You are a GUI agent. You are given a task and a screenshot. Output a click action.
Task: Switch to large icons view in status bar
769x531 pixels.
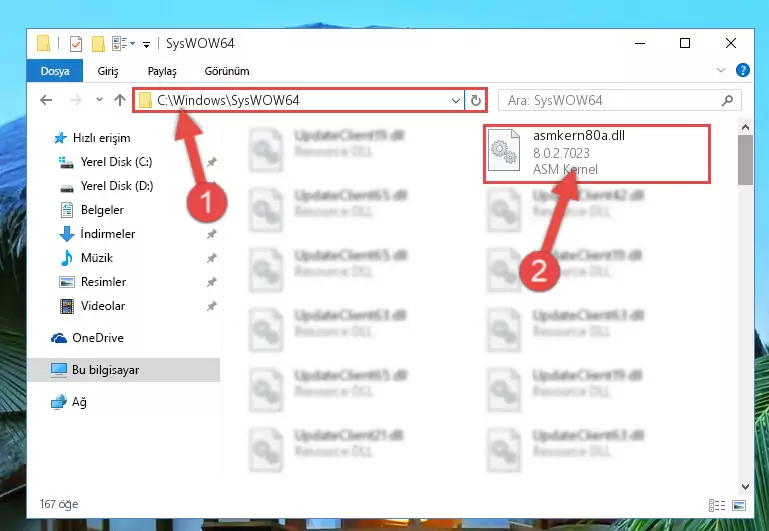(739, 505)
